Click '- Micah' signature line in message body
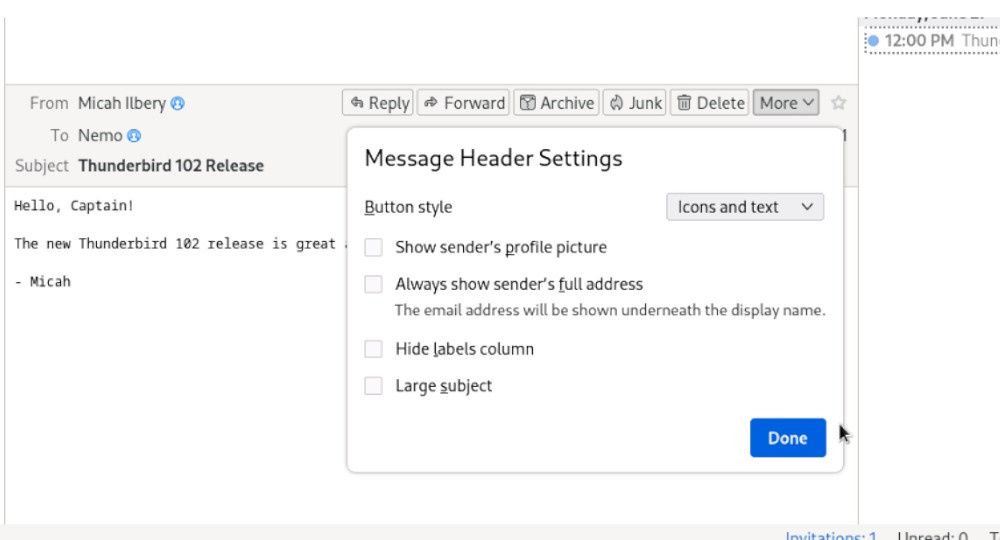This screenshot has height=540, width=1000. (43, 282)
